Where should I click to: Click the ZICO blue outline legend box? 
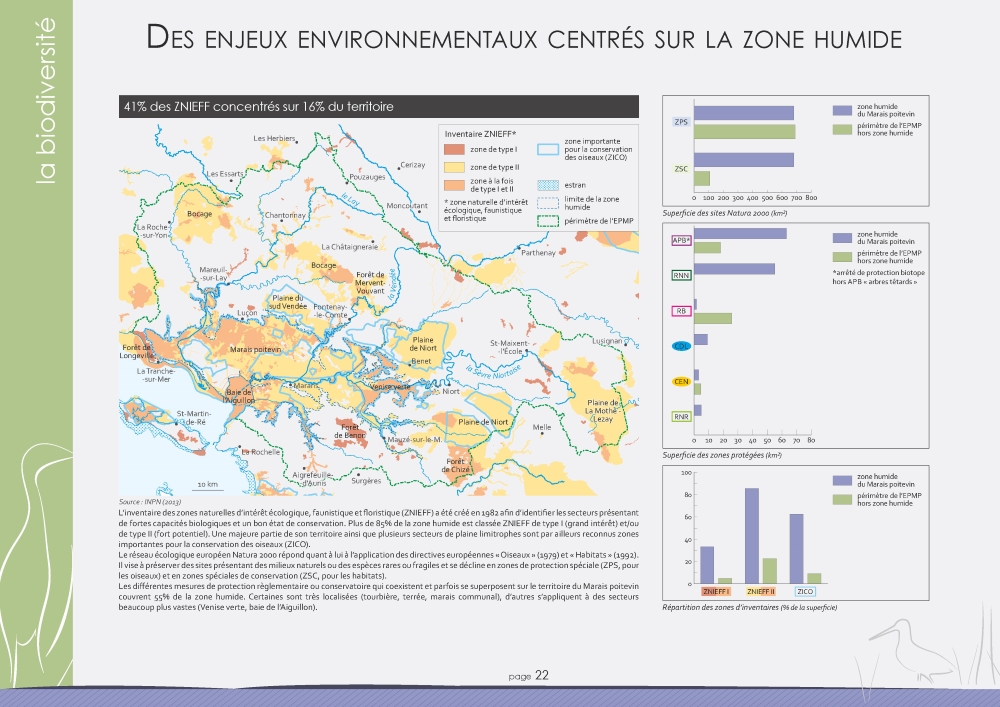(548, 150)
